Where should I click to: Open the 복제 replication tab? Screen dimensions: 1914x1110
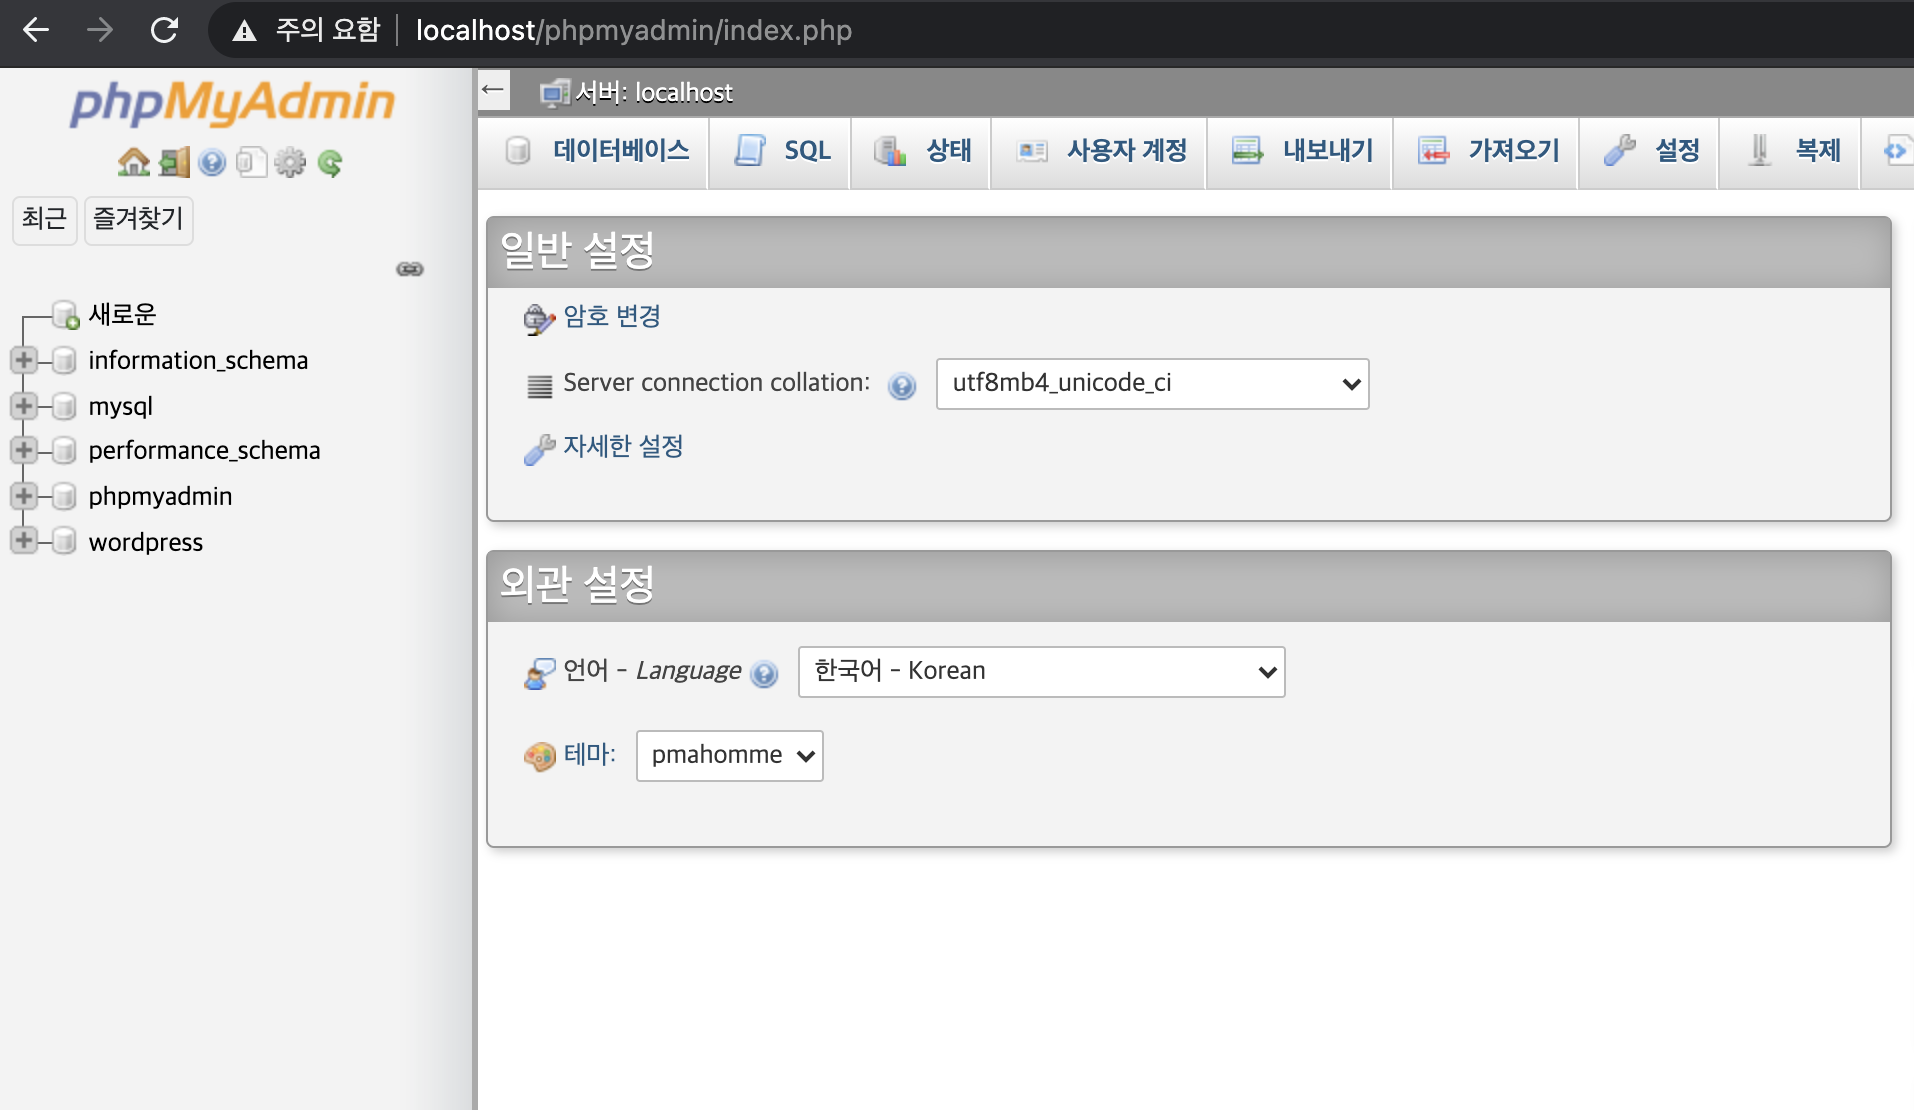(1790, 152)
